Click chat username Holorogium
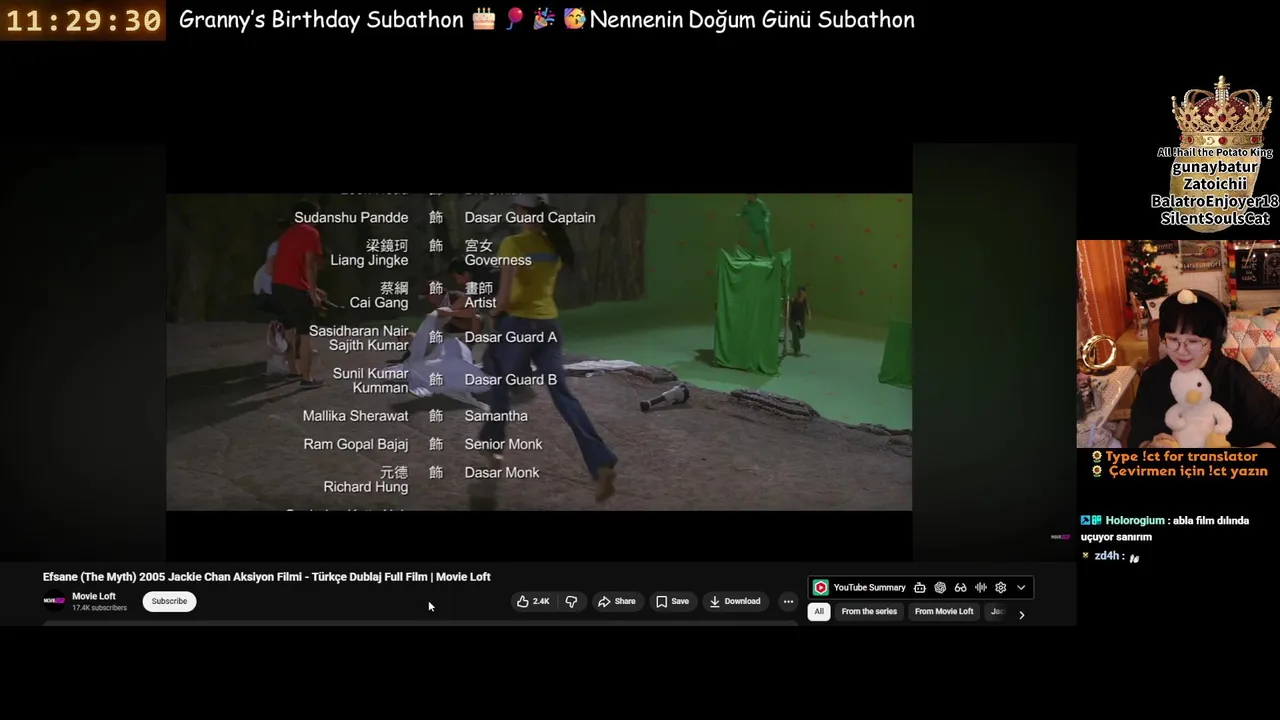The width and height of the screenshot is (1280, 720). pyautogui.click(x=1135, y=521)
